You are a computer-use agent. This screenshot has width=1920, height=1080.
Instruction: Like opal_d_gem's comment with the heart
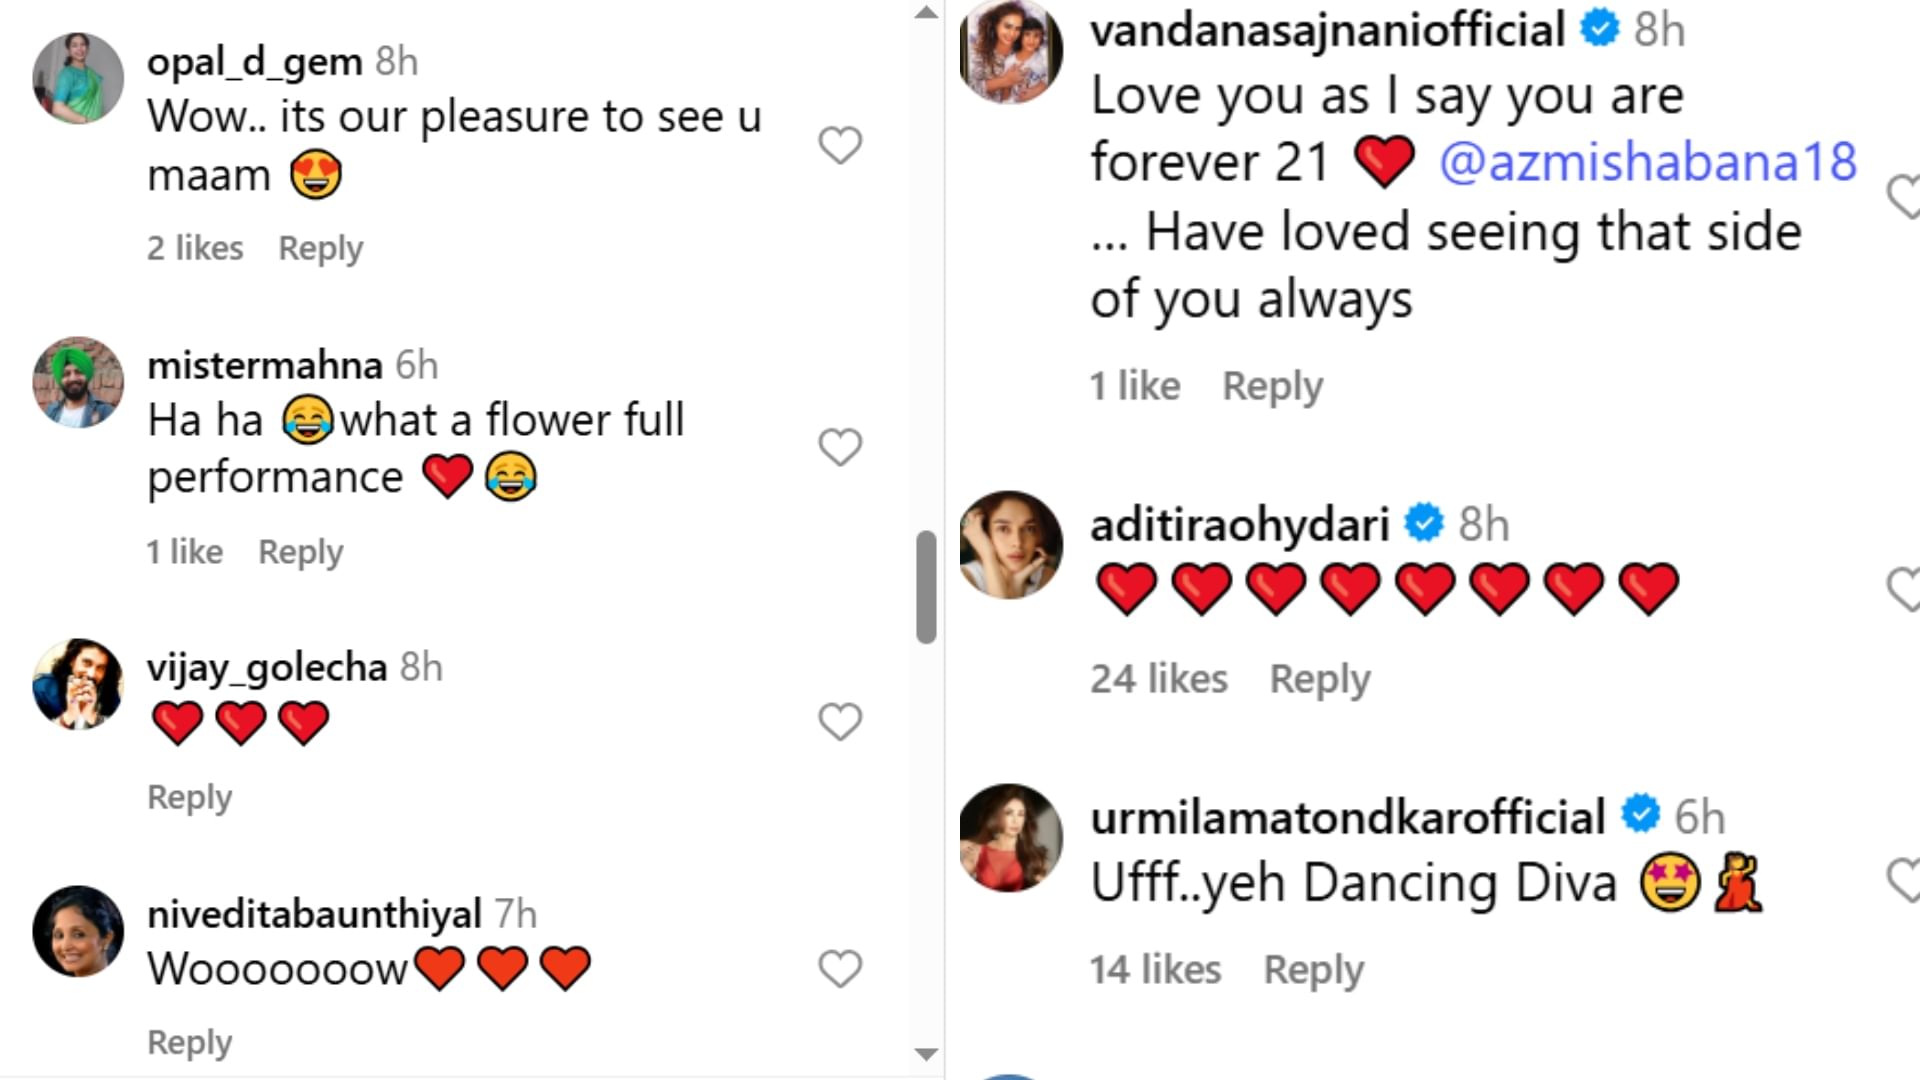[x=840, y=146]
